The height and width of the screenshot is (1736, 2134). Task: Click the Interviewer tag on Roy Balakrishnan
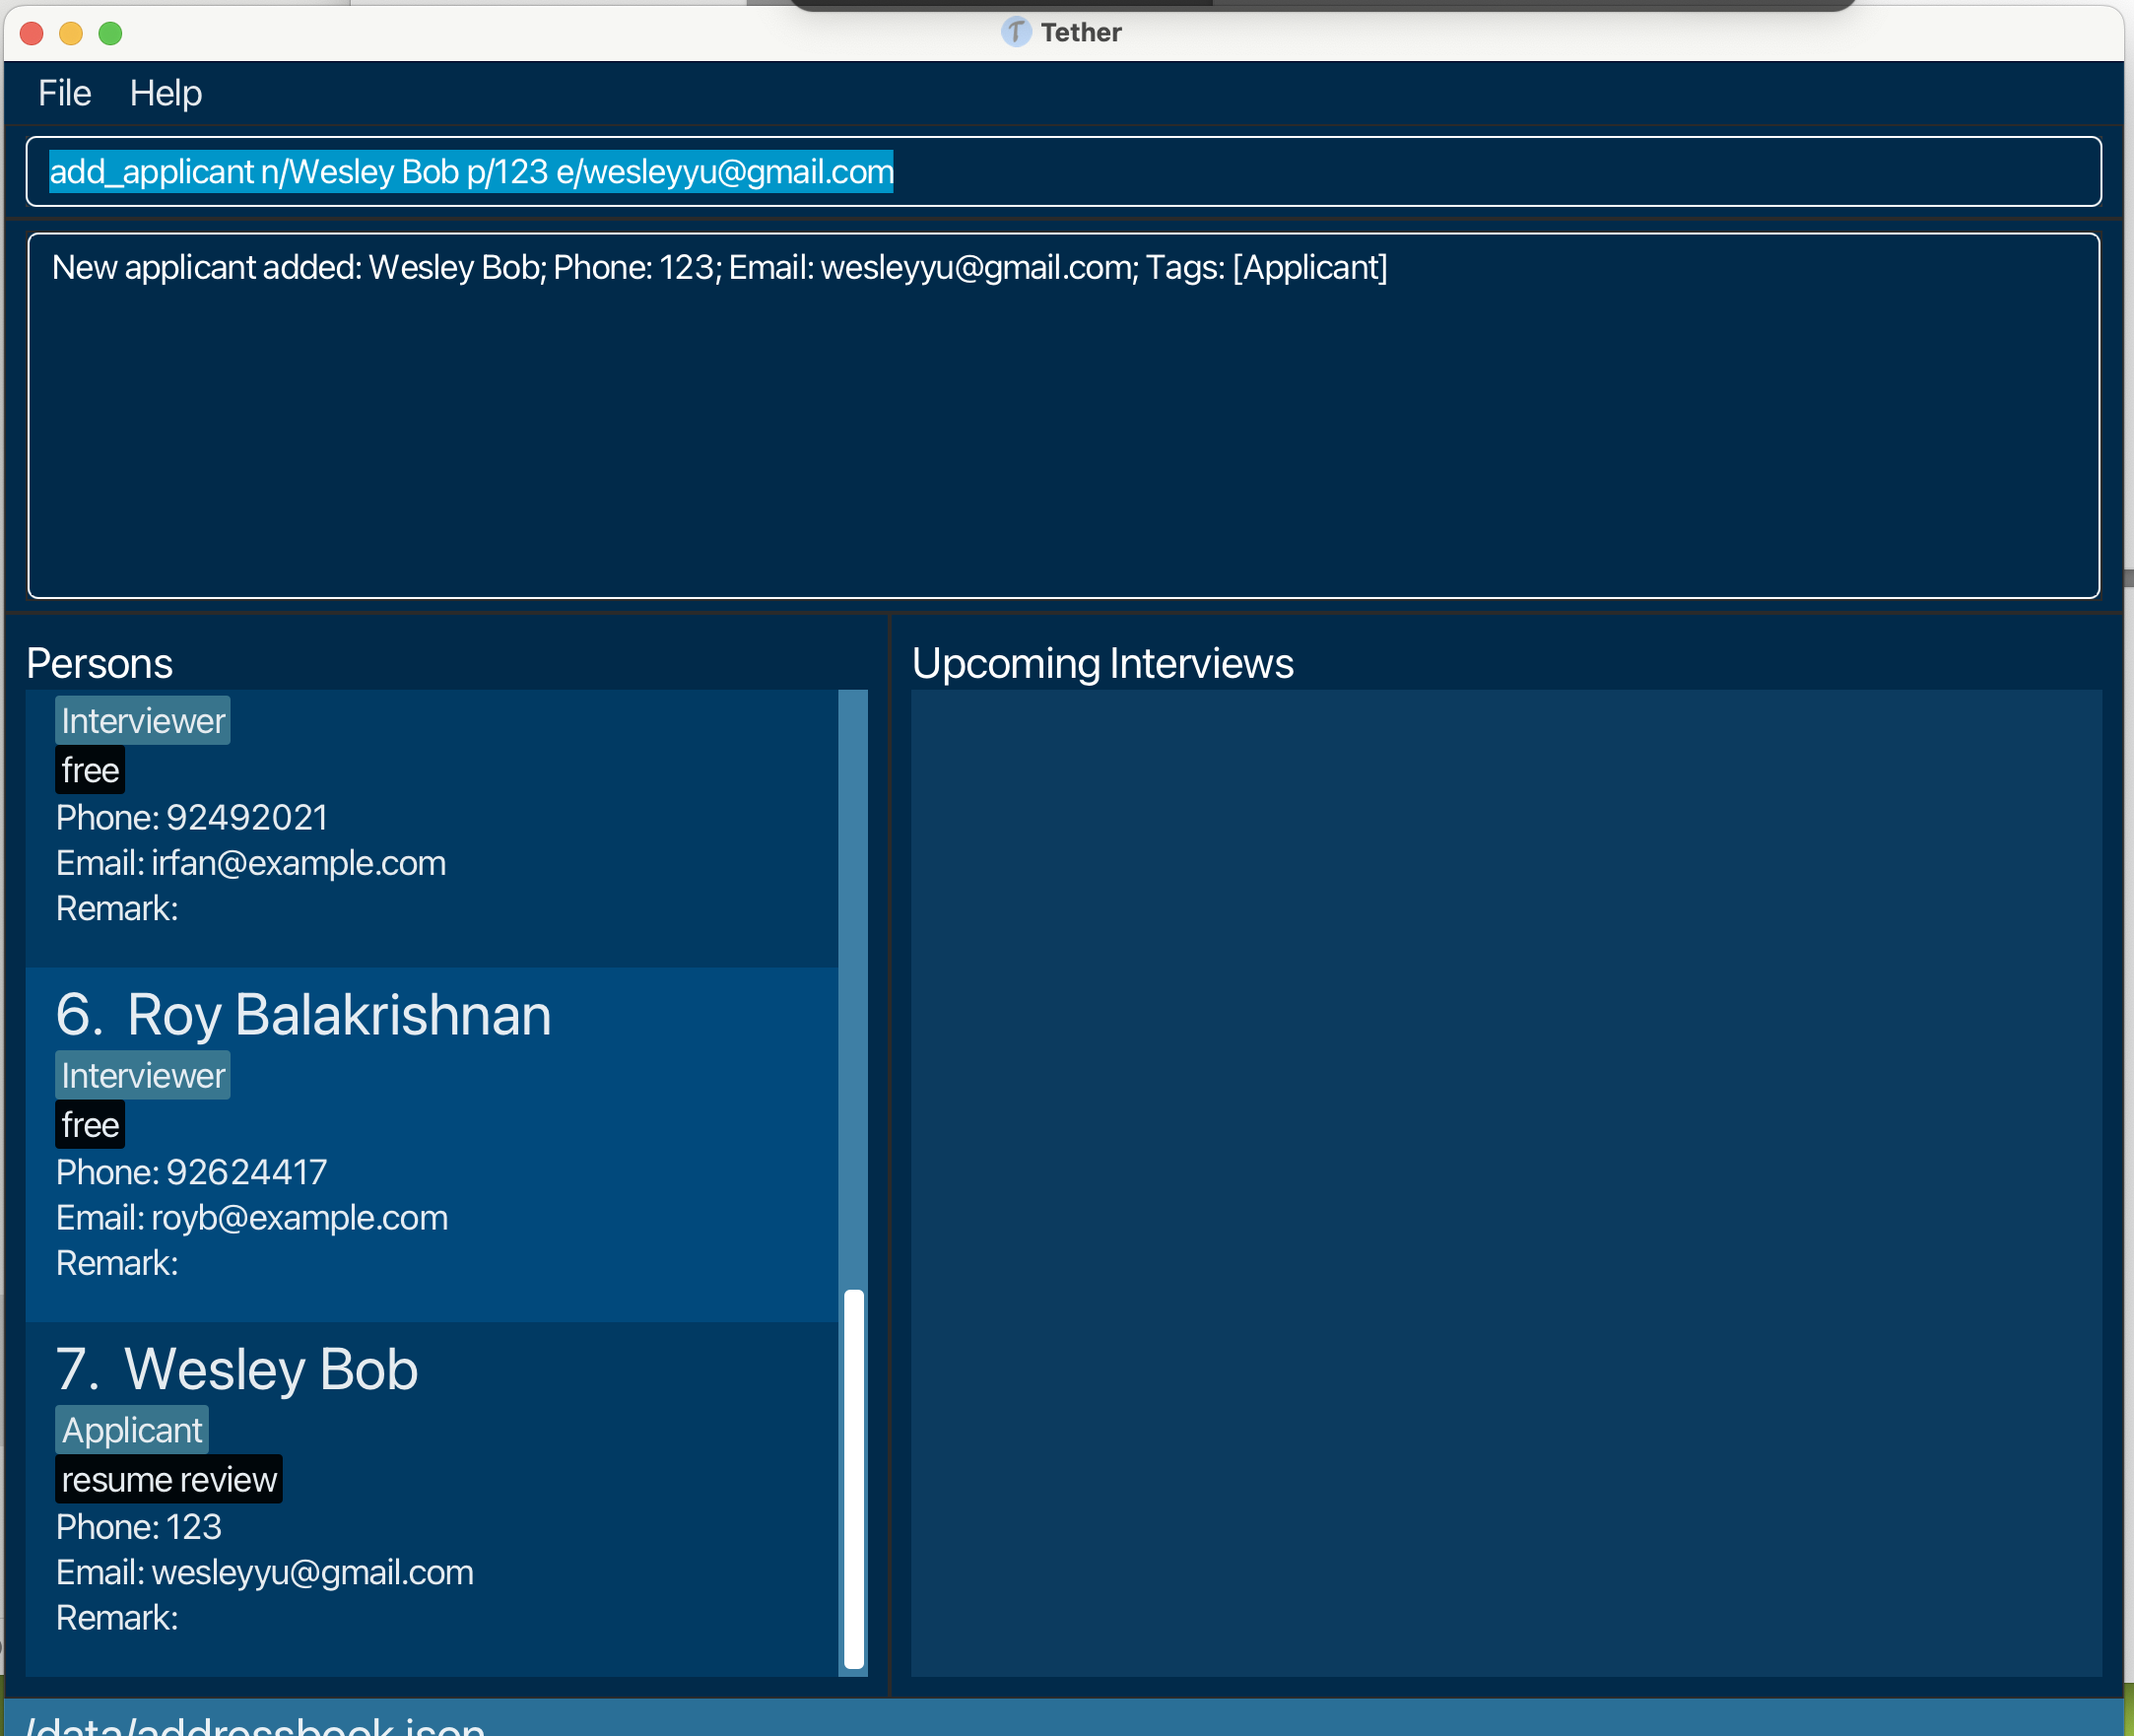pyautogui.click(x=142, y=1075)
